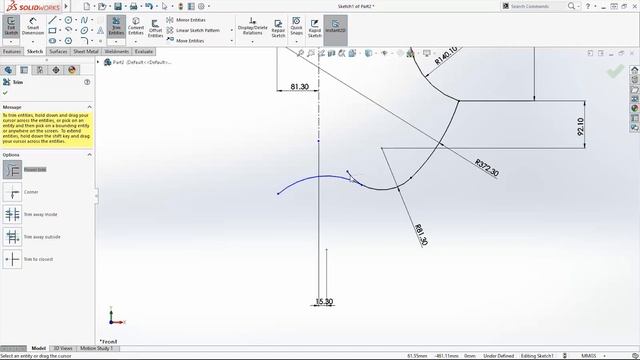Open Trim help question mark
Viewport: 640px width, 360px height.
(87, 82)
